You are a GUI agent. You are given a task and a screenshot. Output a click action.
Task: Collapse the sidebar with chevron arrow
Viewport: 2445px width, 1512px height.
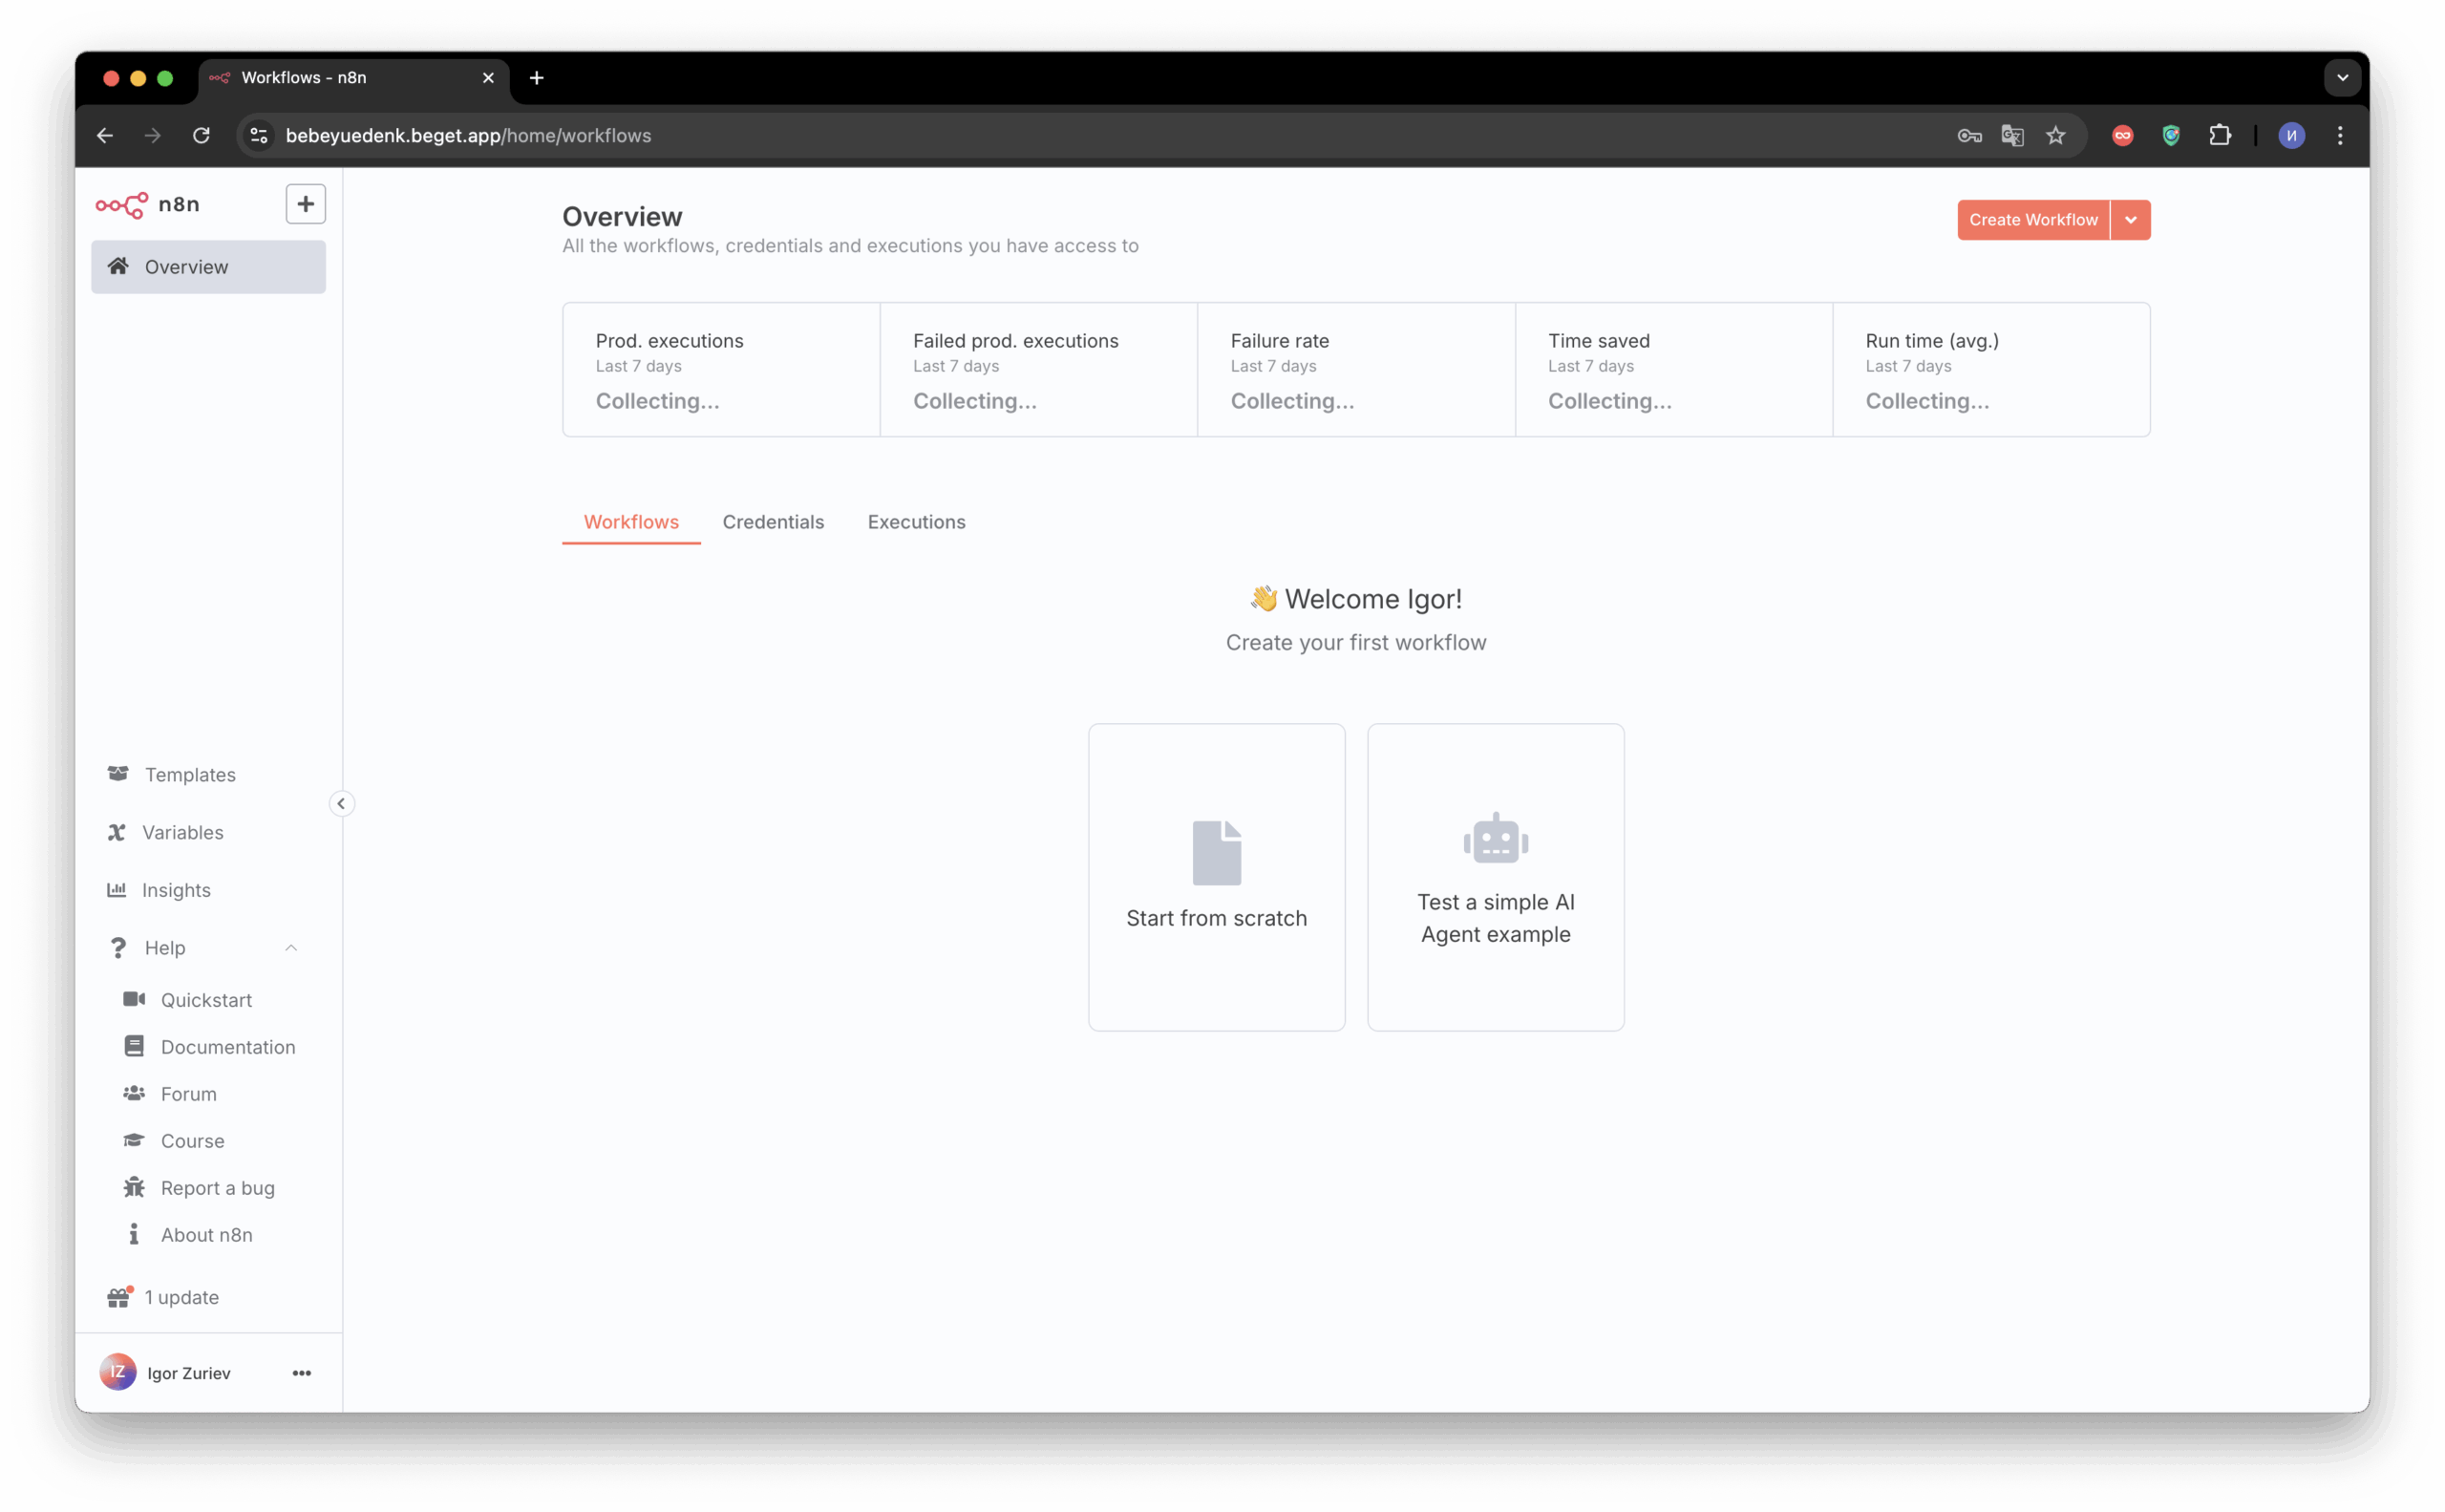coord(341,804)
